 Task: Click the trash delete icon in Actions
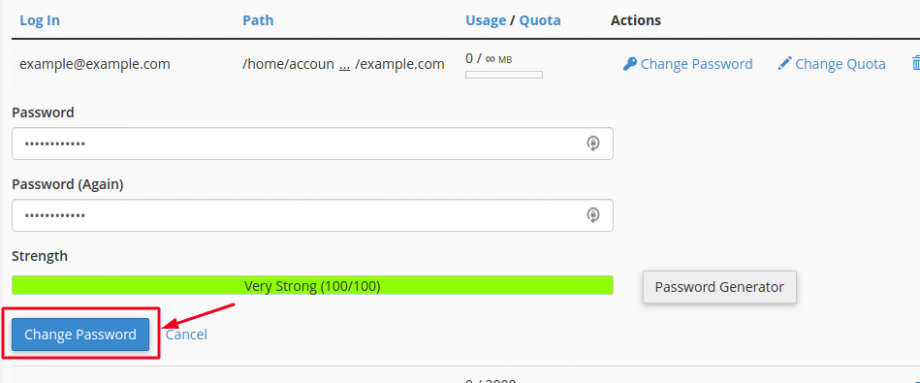tap(915, 63)
